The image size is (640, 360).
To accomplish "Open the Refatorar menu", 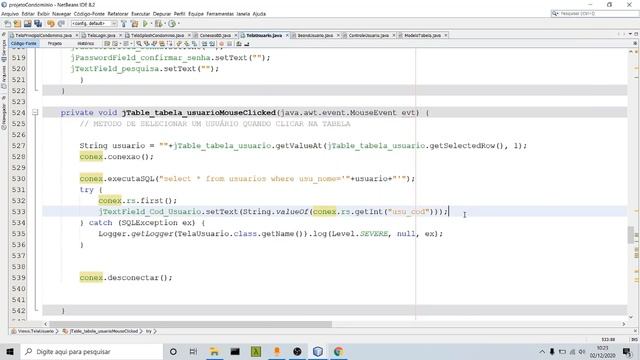I will coord(118,14).
